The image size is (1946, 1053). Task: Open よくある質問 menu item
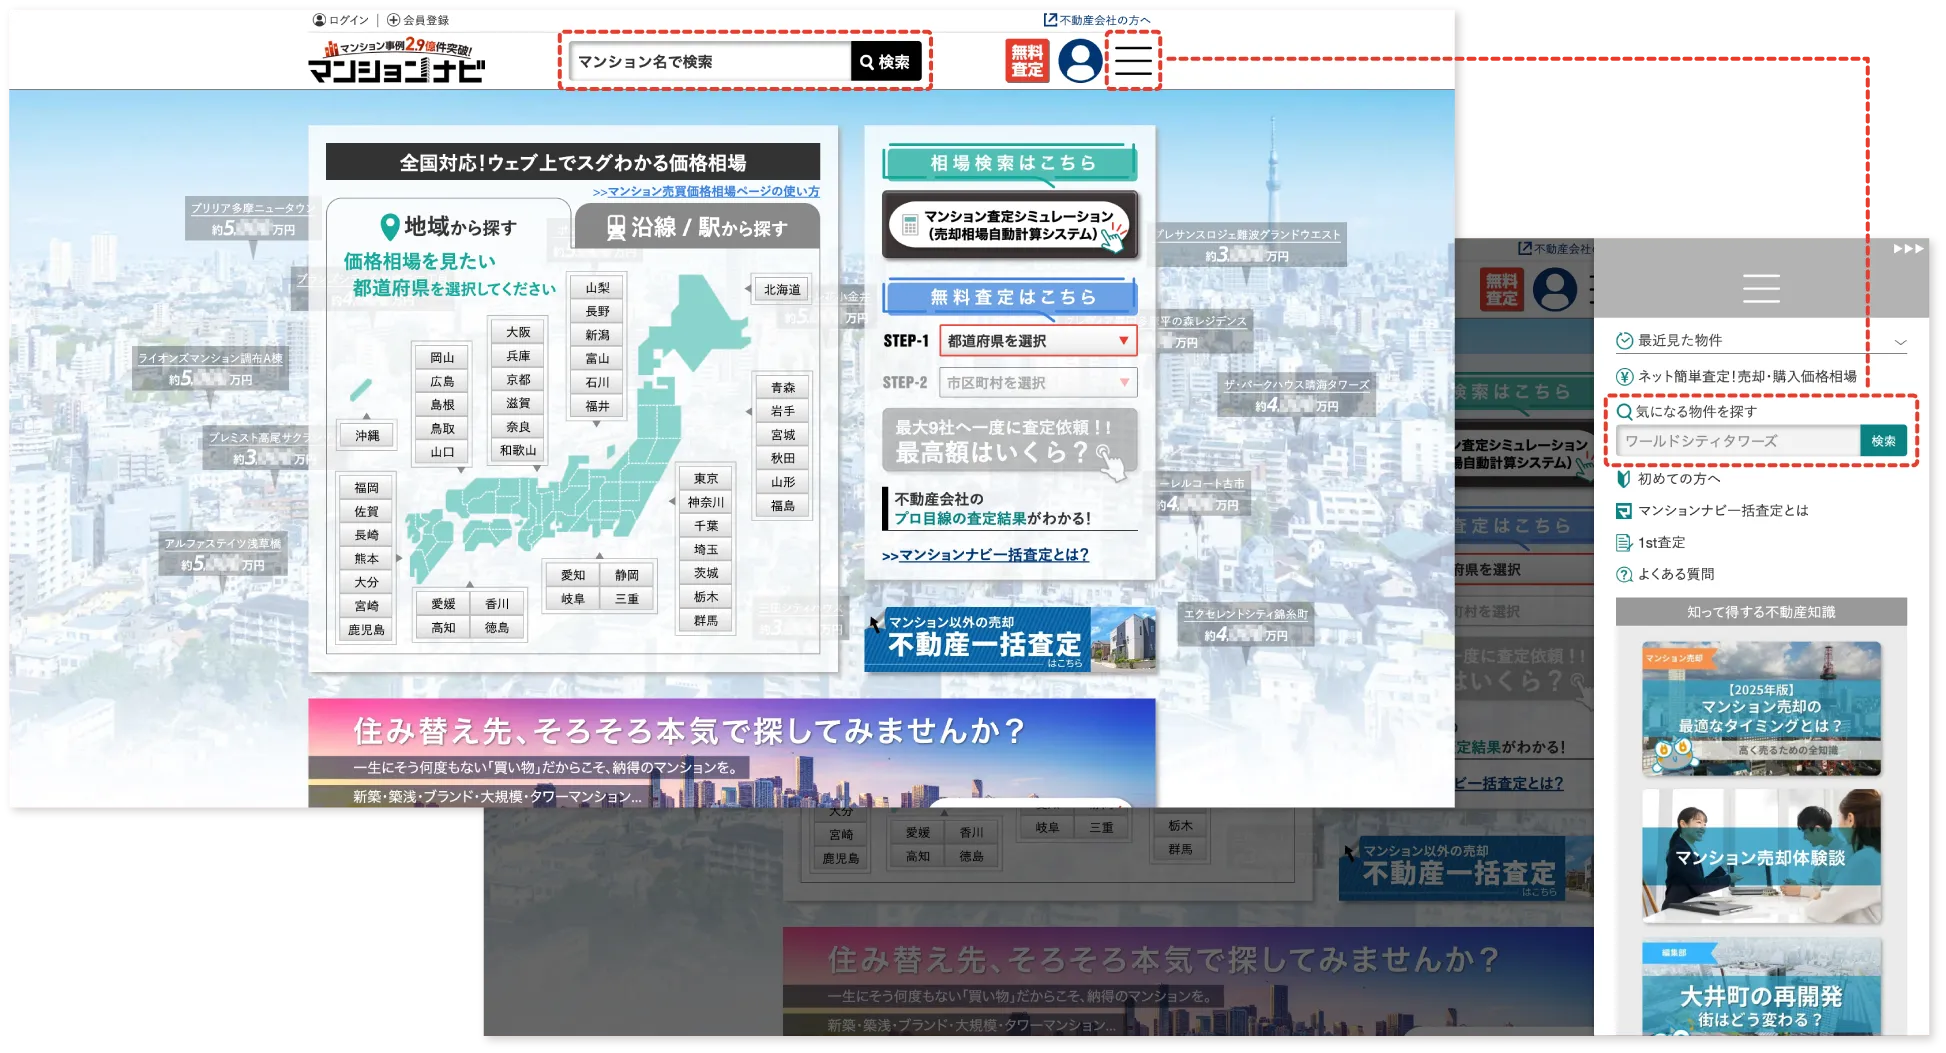click(x=1666, y=575)
